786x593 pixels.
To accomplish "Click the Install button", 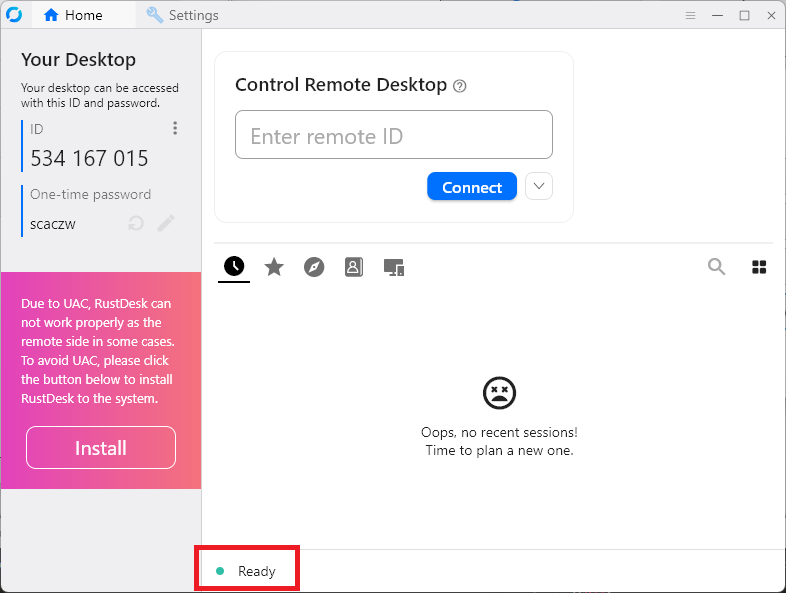I will pyautogui.click(x=101, y=448).
